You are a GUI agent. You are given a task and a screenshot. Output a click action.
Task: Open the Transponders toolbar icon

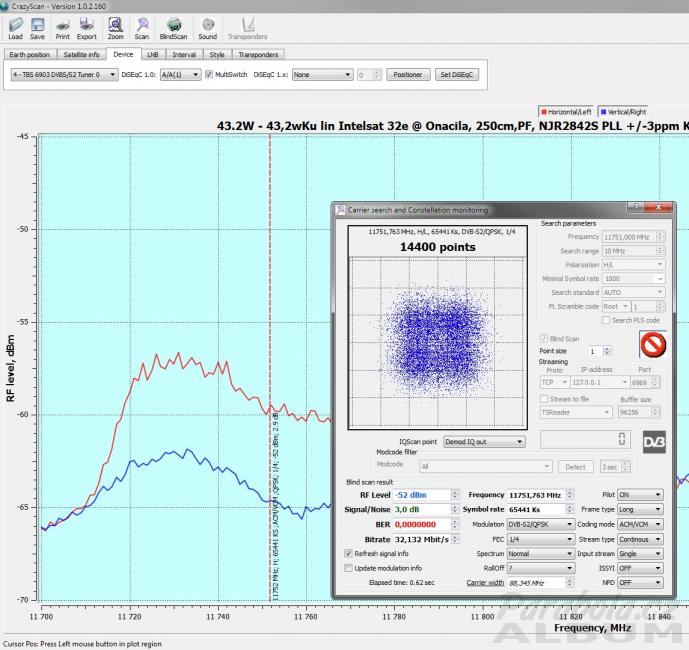pos(247,29)
